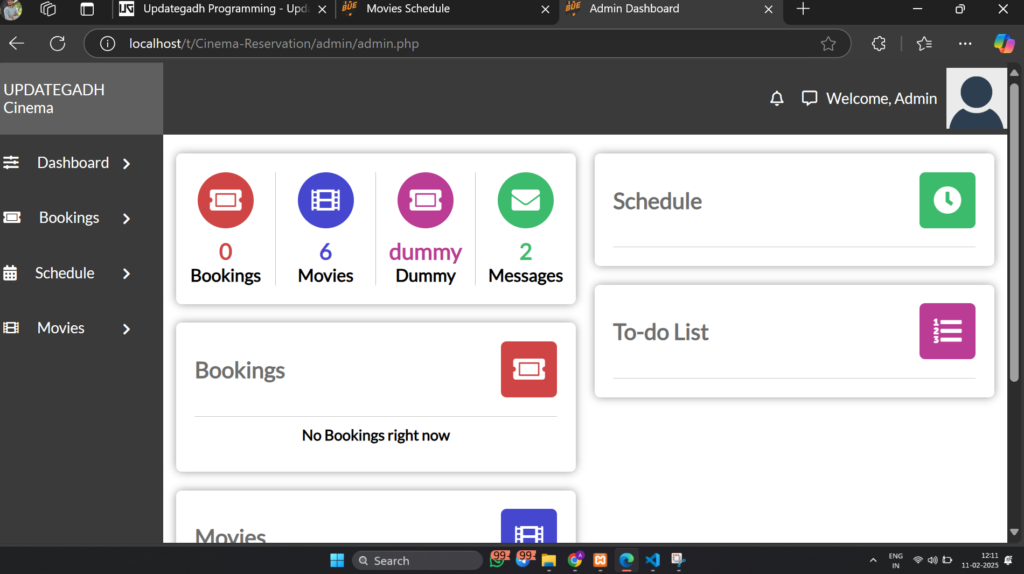Expand the Dashboard chevron in sidebar
The height and width of the screenshot is (574, 1024).
coord(127,163)
